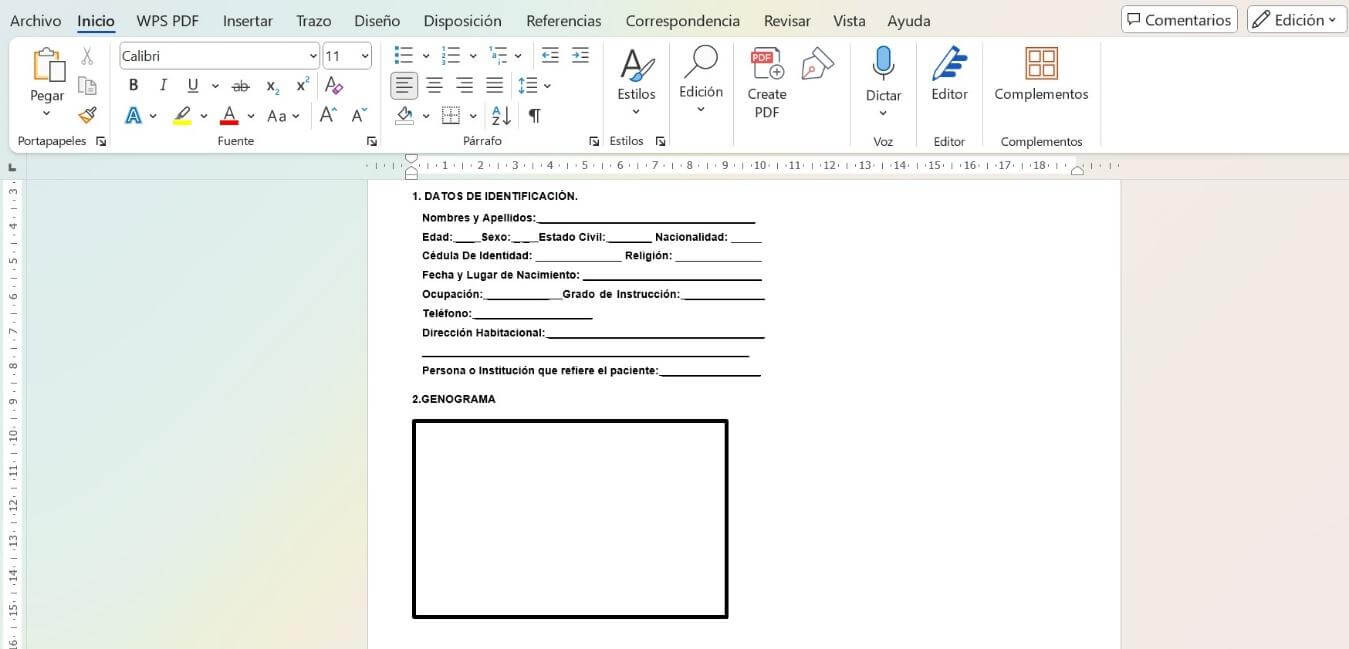Viewport: 1349px width, 649px height.
Task: Click Create PDF in the ribbon
Action: point(766,82)
